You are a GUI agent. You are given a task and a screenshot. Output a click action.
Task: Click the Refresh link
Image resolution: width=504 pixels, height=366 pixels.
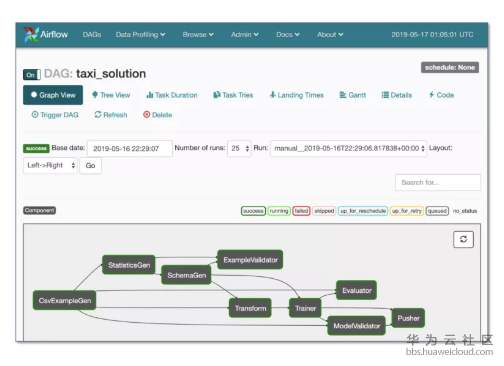click(x=111, y=115)
